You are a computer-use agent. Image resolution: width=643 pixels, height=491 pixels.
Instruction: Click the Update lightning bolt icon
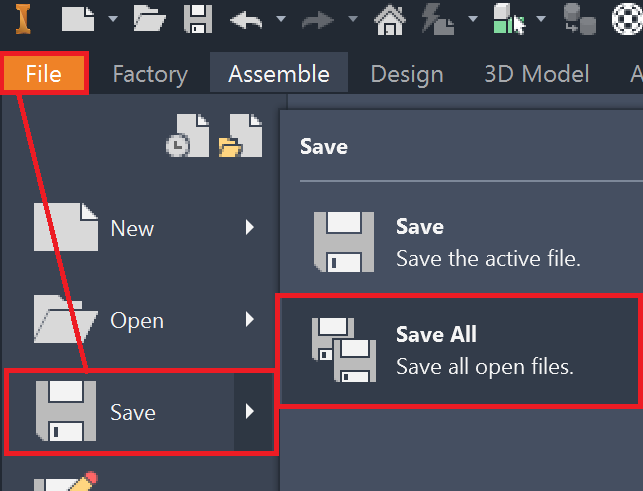point(436,18)
